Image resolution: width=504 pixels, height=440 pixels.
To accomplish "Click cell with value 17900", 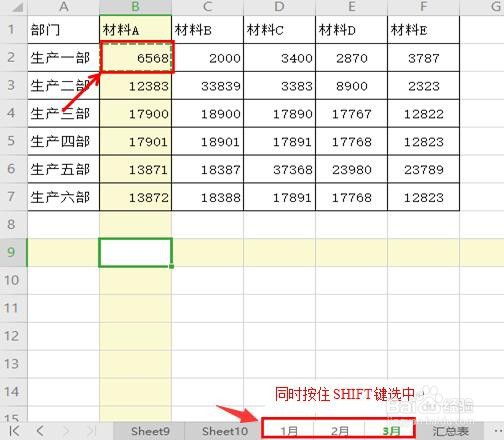I will pos(135,113).
